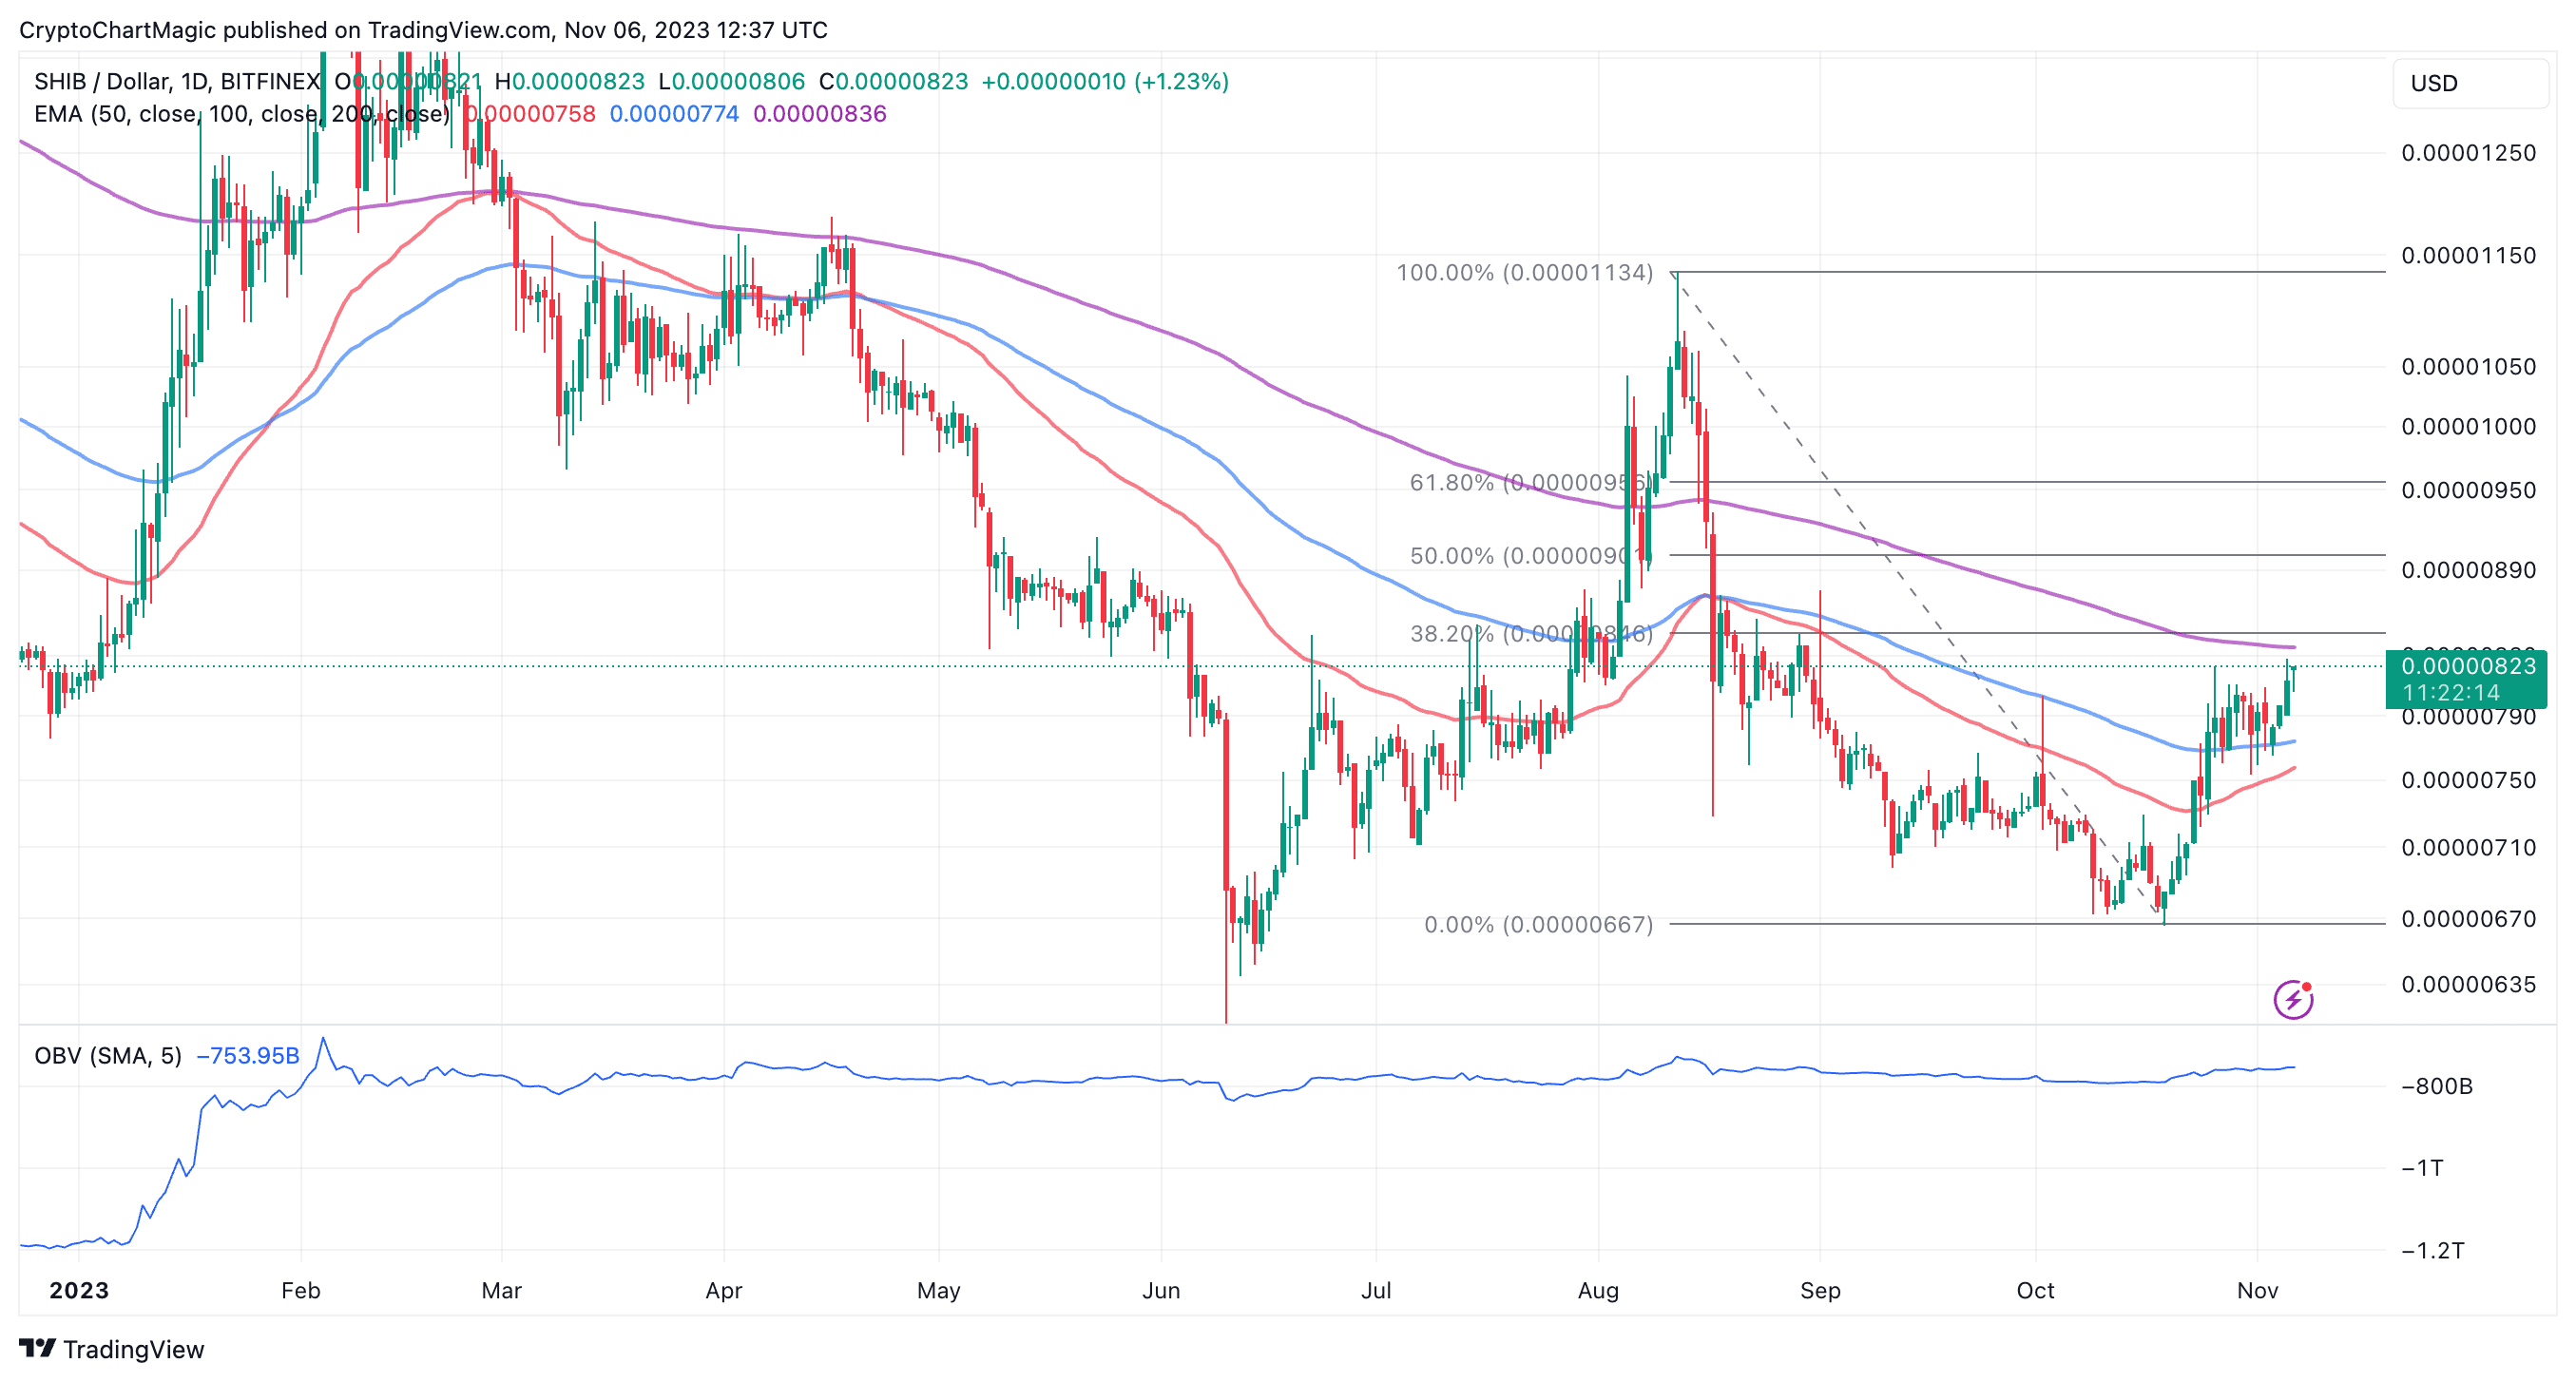The width and height of the screenshot is (2576, 1382).
Task: Click the Feb time axis label
Action: tap(300, 1290)
